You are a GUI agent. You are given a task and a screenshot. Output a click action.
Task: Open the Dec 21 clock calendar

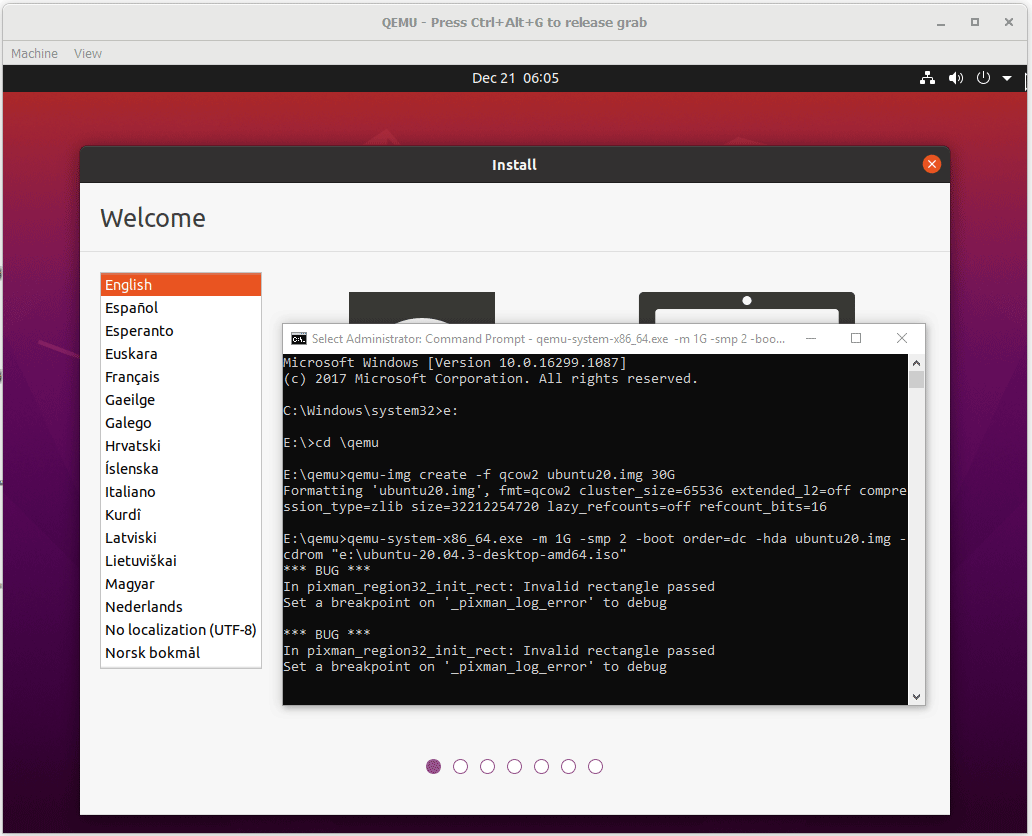click(x=515, y=77)
